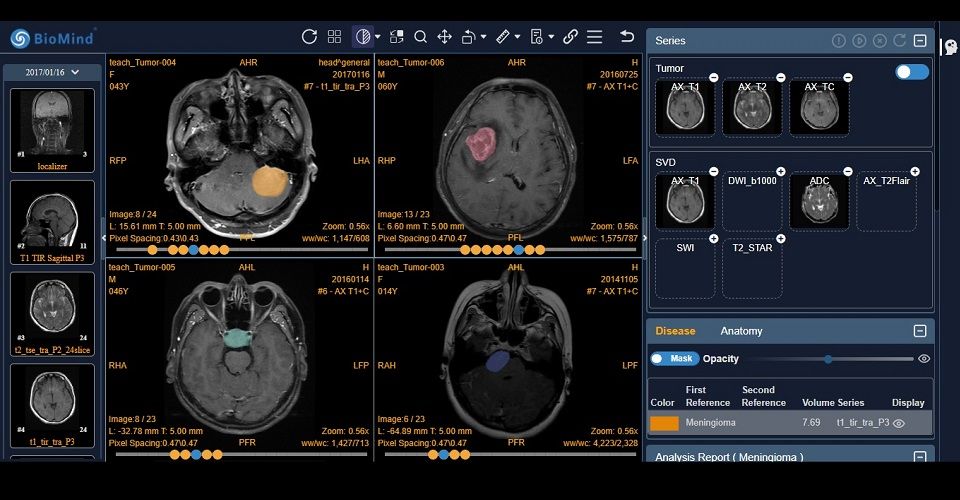This screenshot has height=500, width=960.
Task: Select the magnifier zoom tool
Action: point(421,37)
